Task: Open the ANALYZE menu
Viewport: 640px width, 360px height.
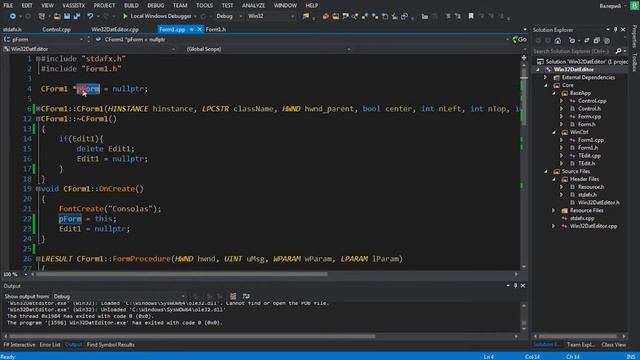Action: click(253, 5)
